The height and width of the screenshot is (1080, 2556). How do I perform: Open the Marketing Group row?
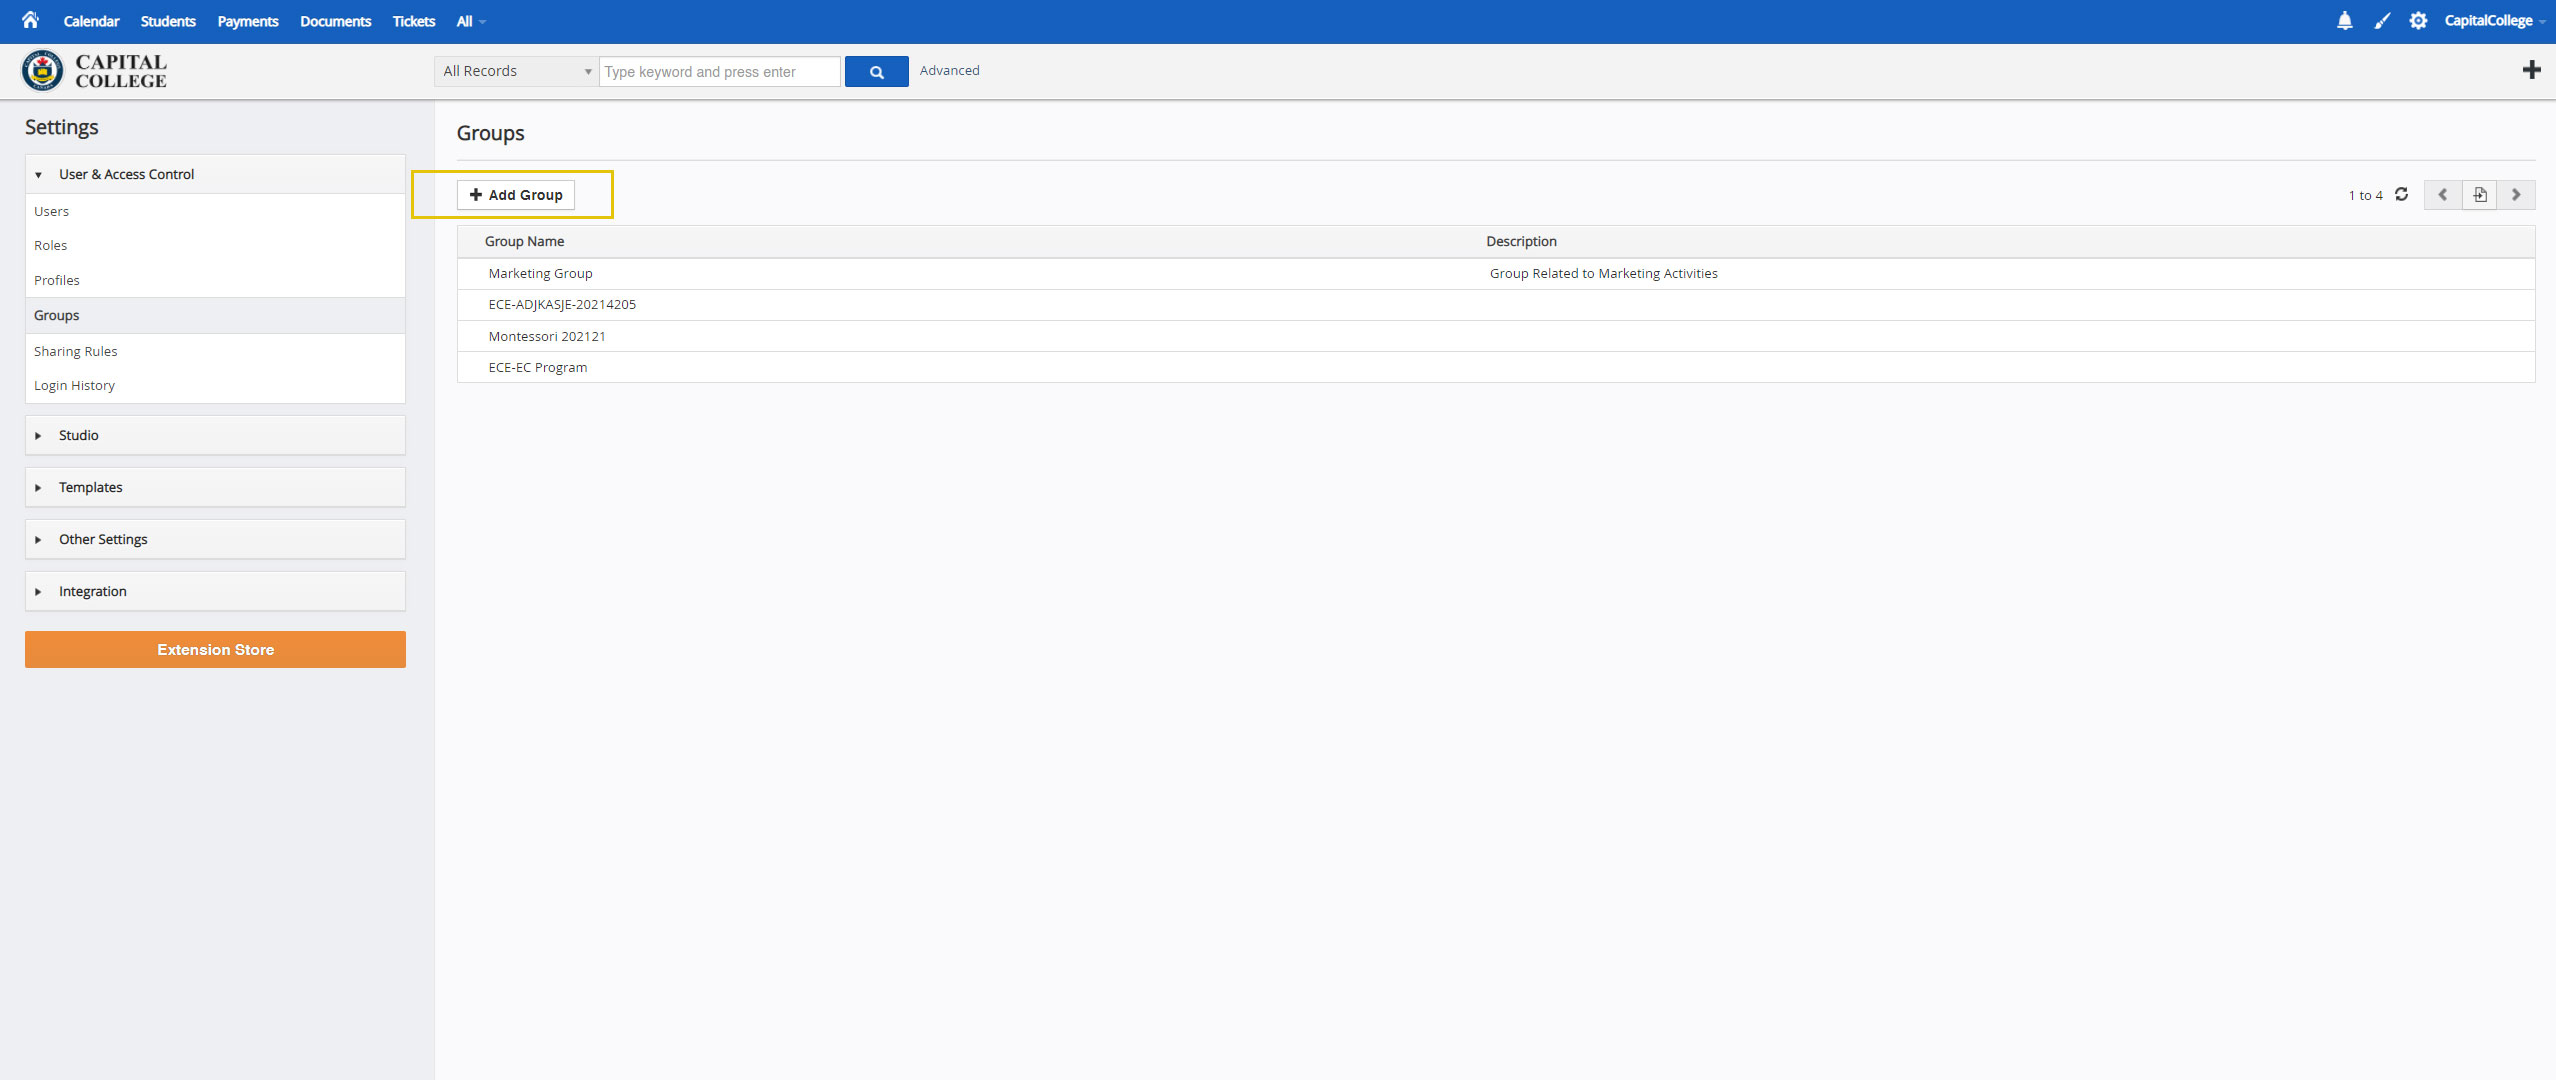pyautogui.click(x=1496, y=273)
